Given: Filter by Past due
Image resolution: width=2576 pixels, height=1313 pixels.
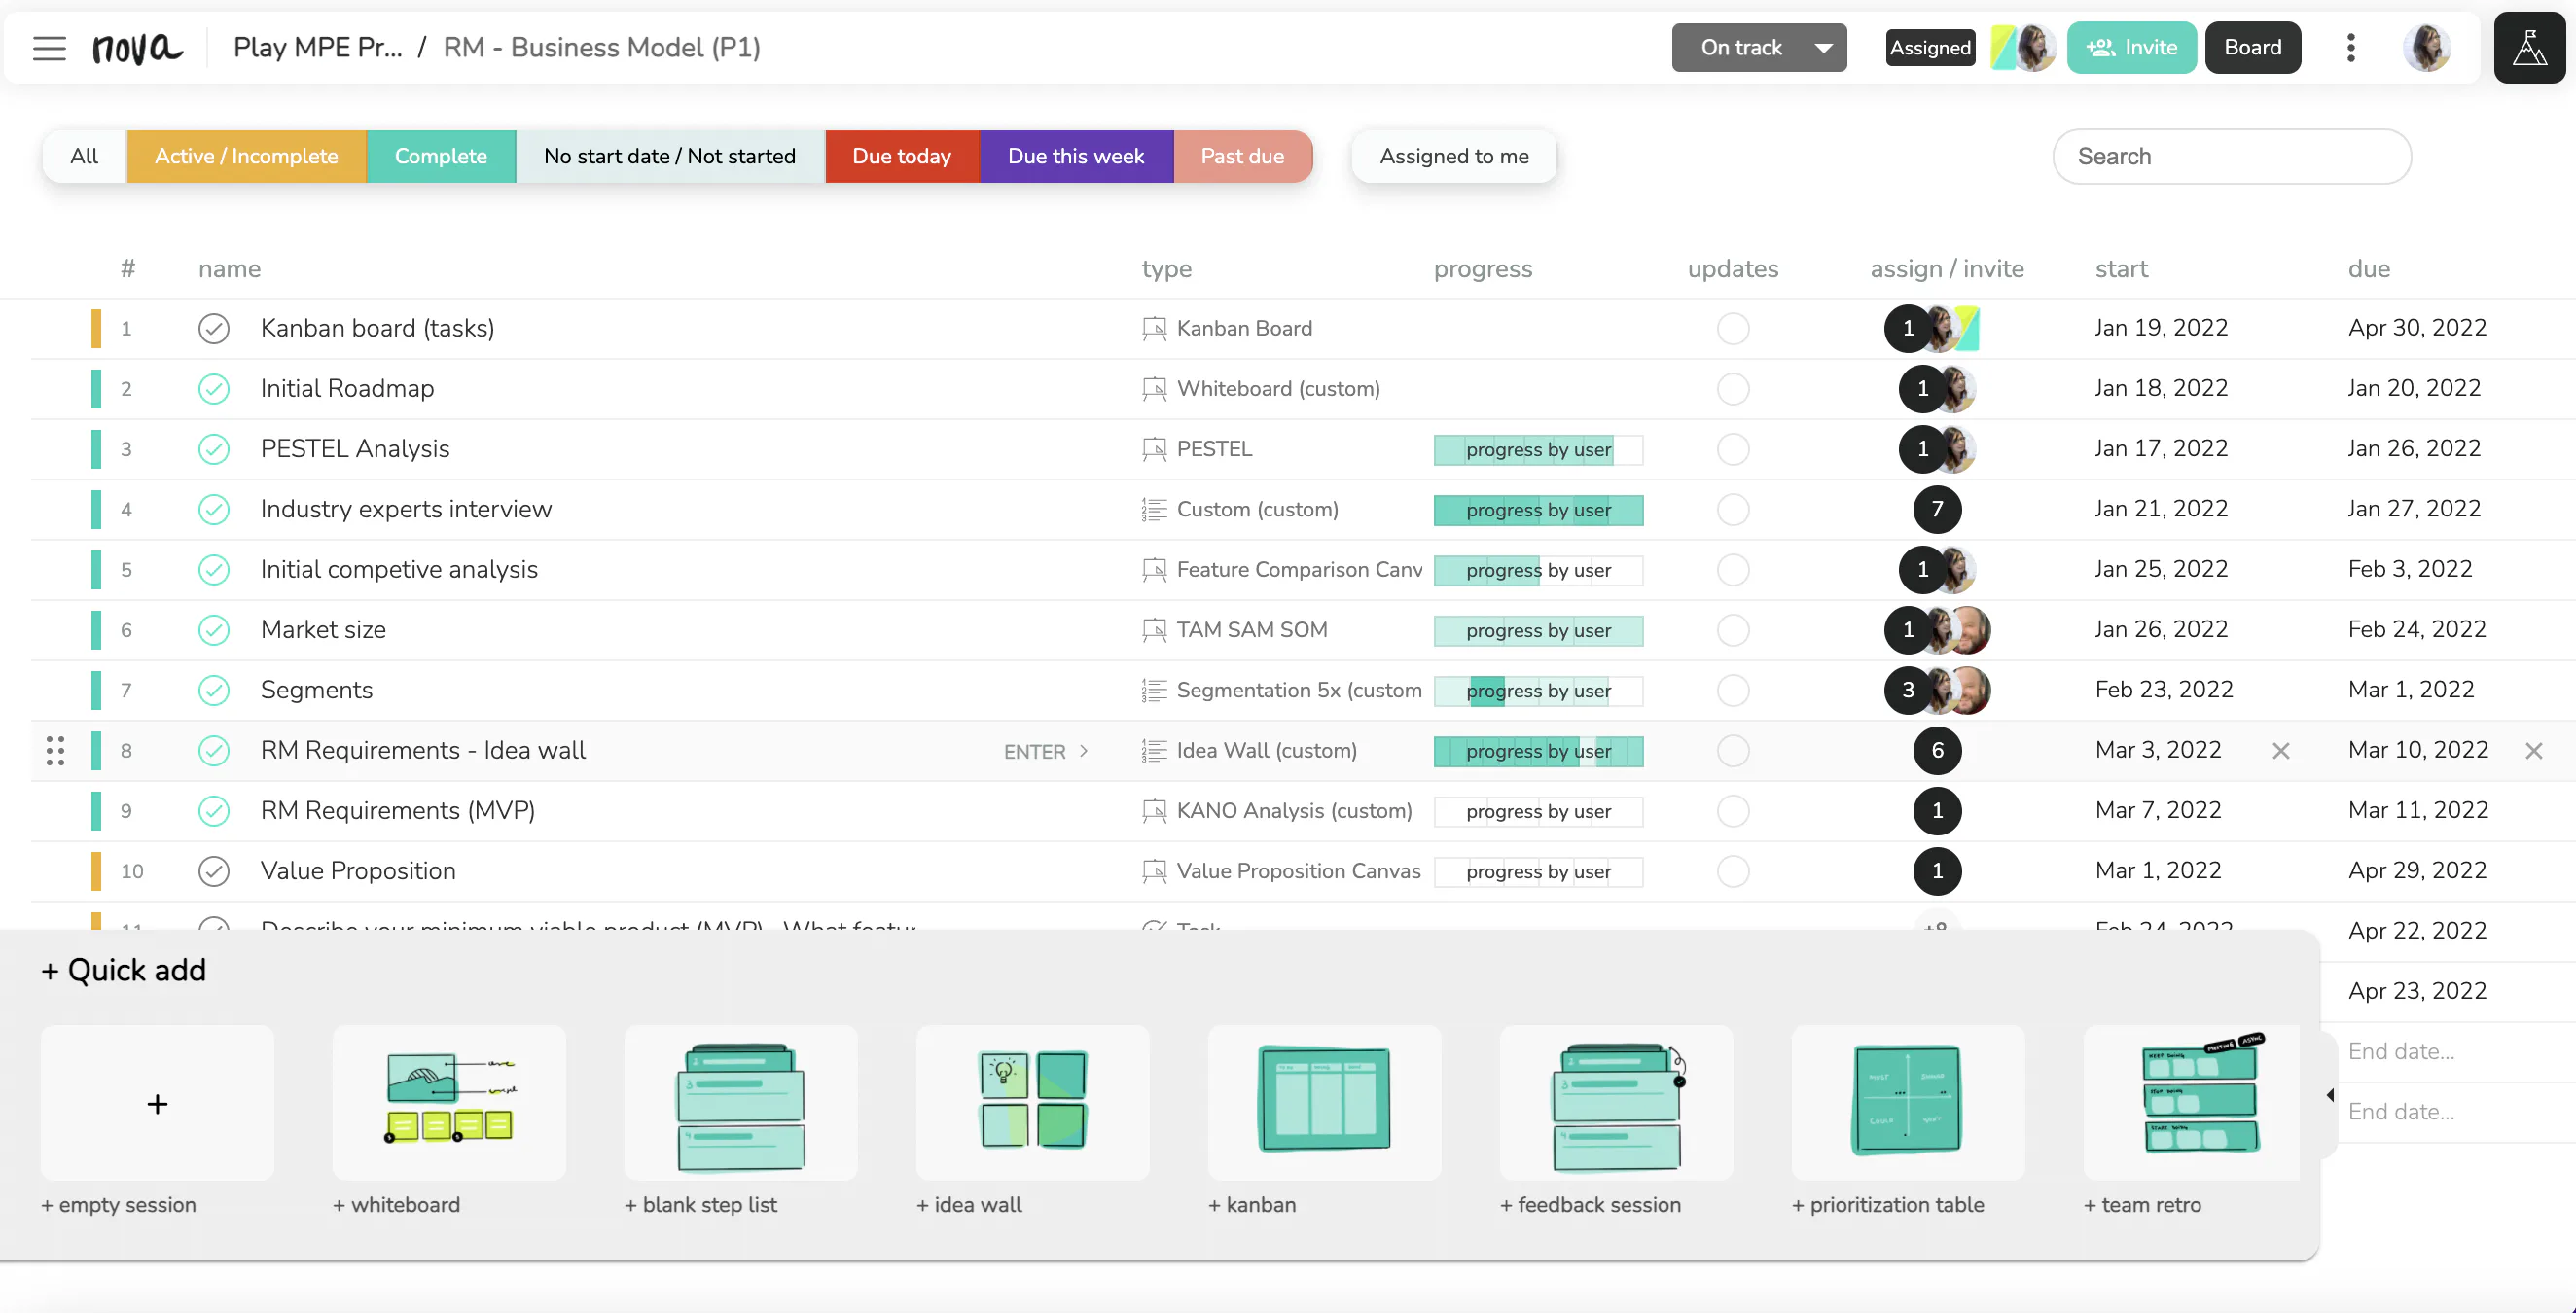Looking at the screenshot, I should (1242, 156).
